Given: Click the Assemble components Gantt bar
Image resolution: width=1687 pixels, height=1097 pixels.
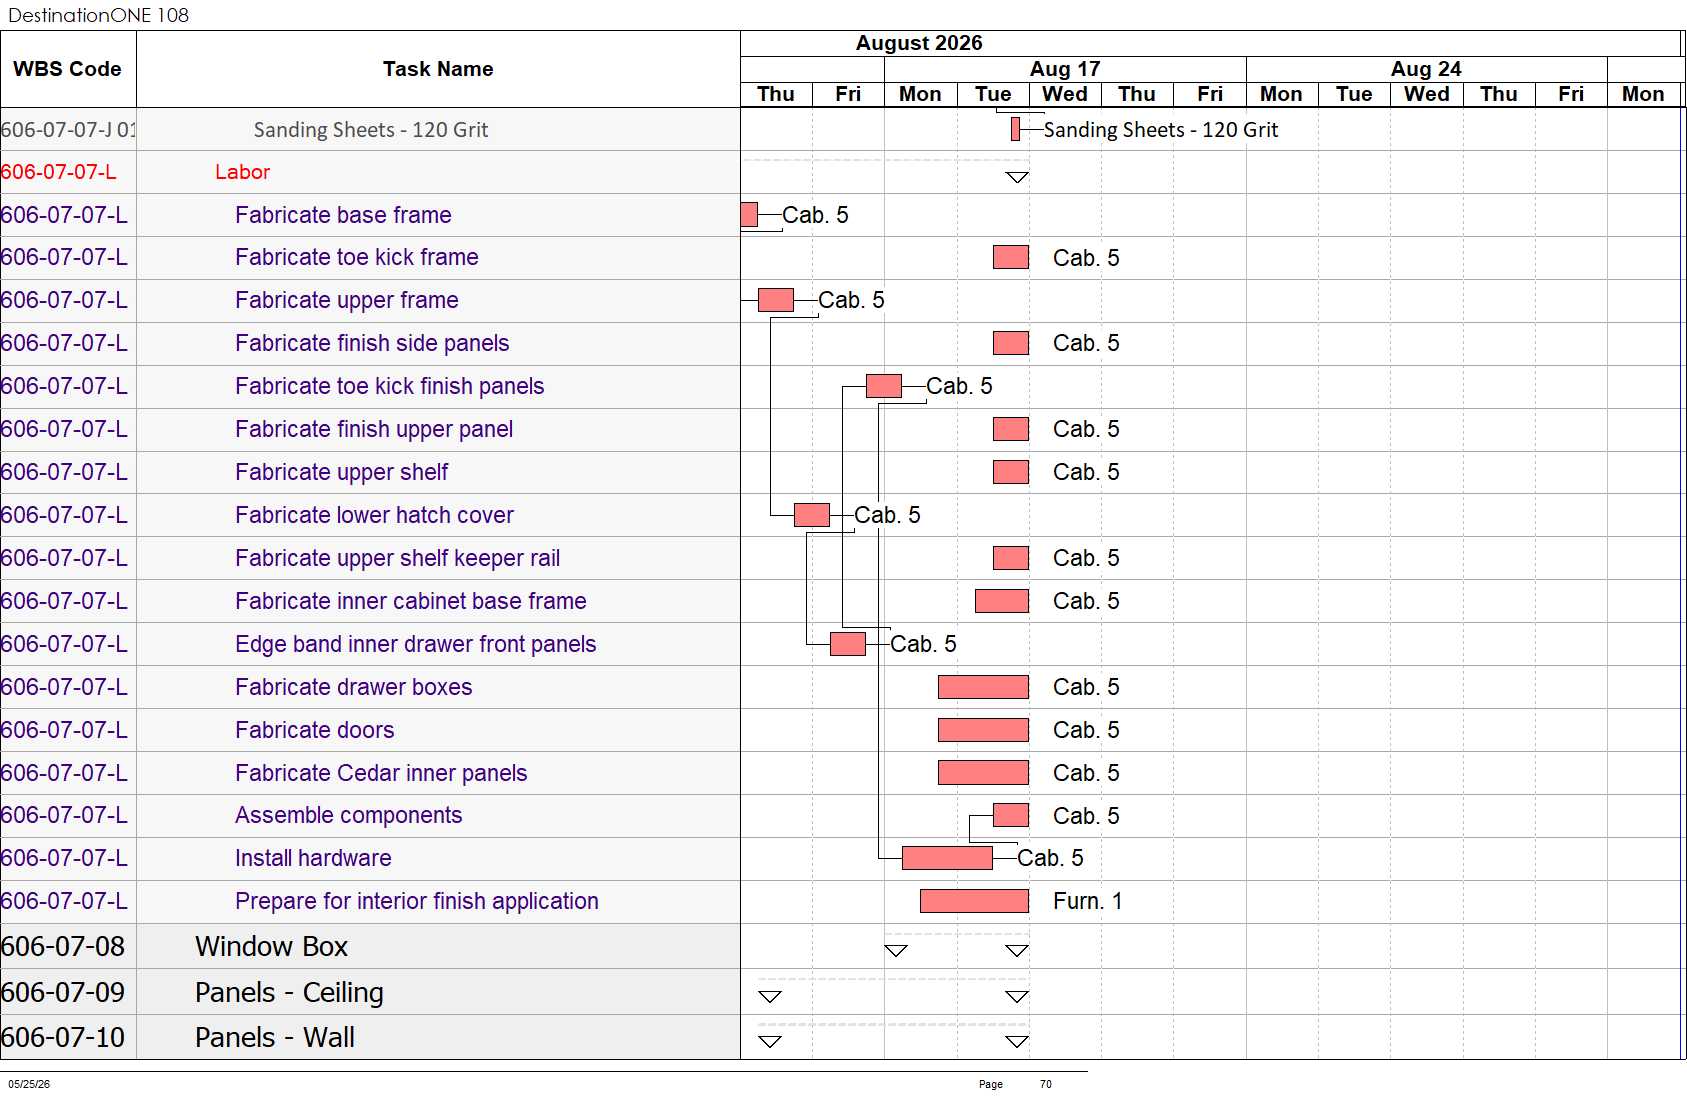Looking at the screenshot, I should point(1011,815).
